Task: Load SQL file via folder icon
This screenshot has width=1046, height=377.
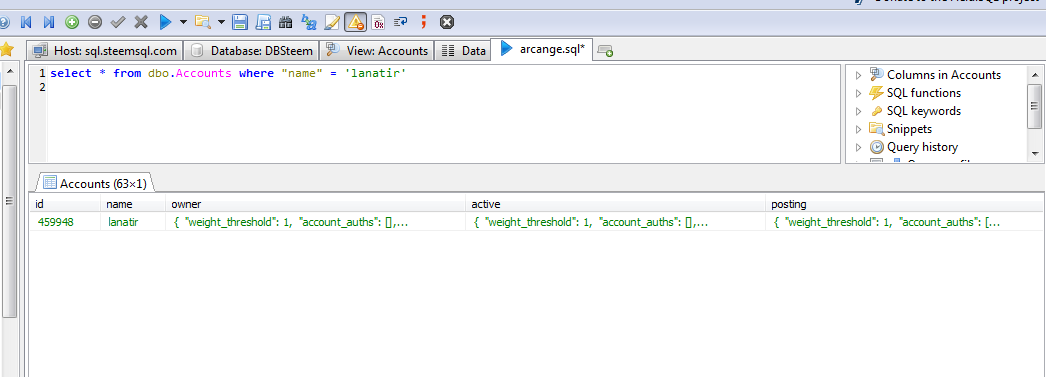Action: coord(203,22)
